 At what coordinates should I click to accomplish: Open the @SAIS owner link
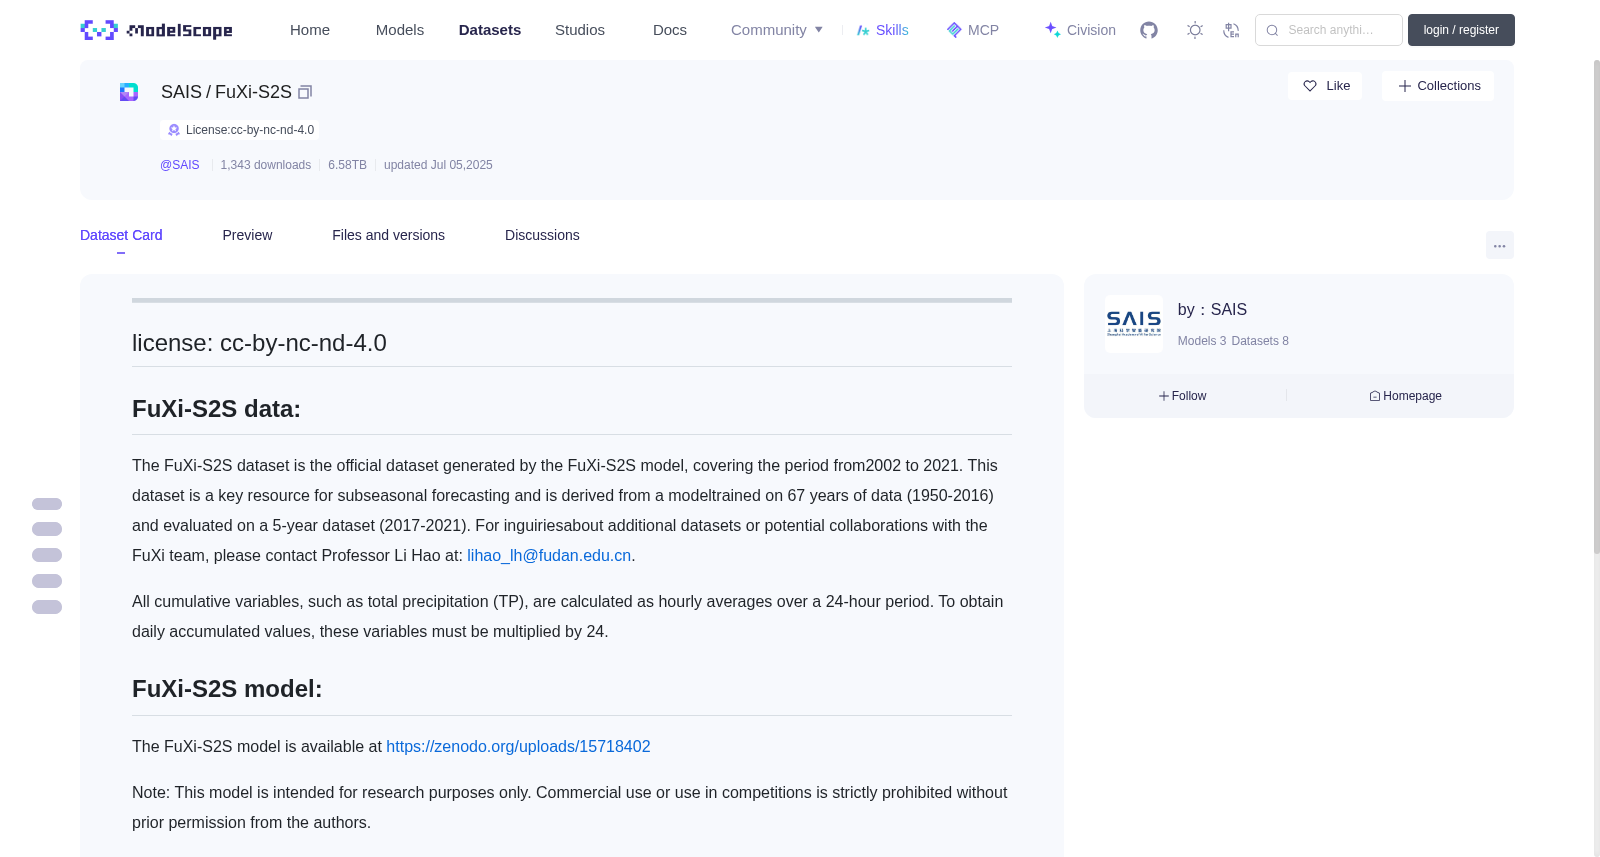point(180,165)
